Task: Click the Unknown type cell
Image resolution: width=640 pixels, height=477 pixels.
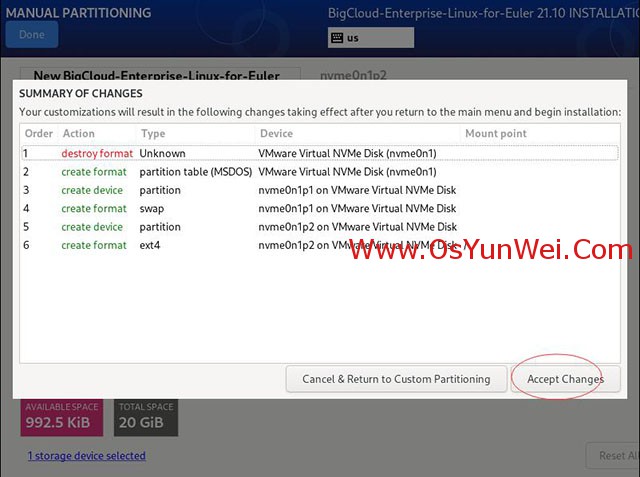Action: [162, 153]
